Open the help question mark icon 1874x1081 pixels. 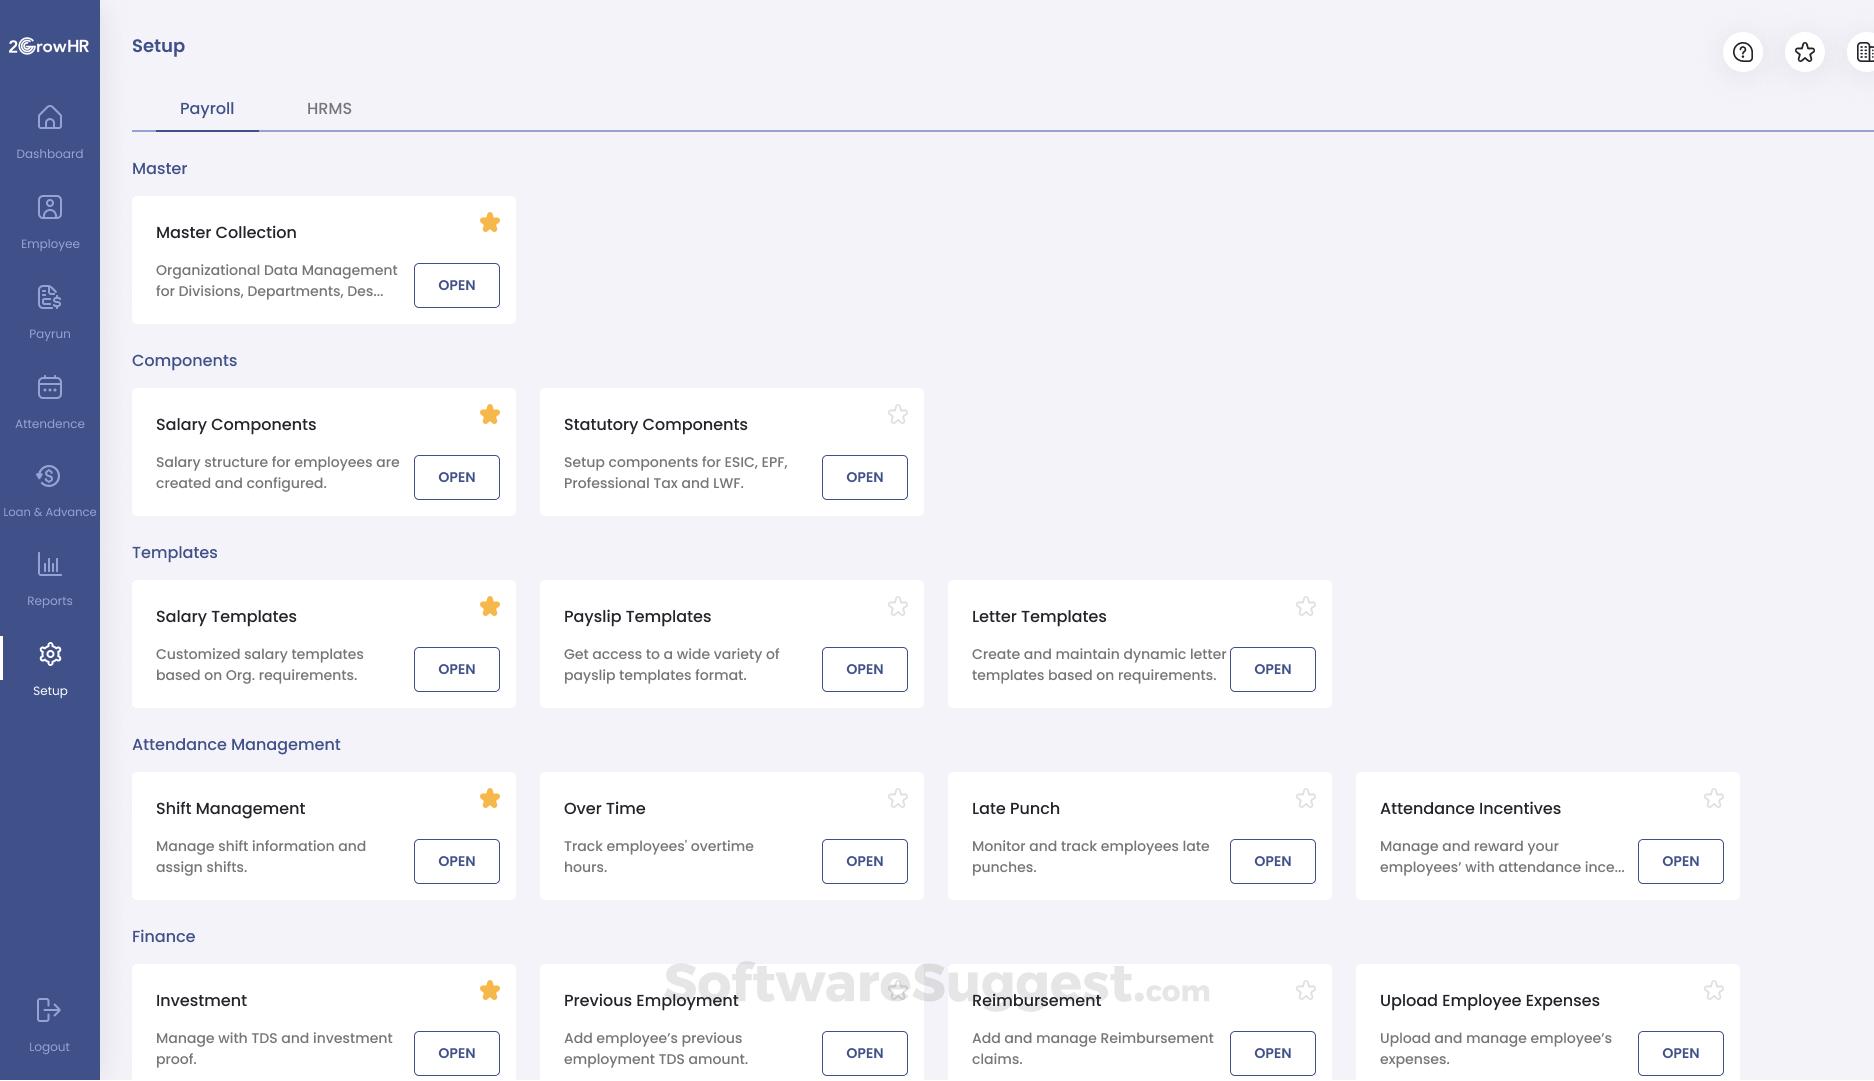coord(1743,52)
